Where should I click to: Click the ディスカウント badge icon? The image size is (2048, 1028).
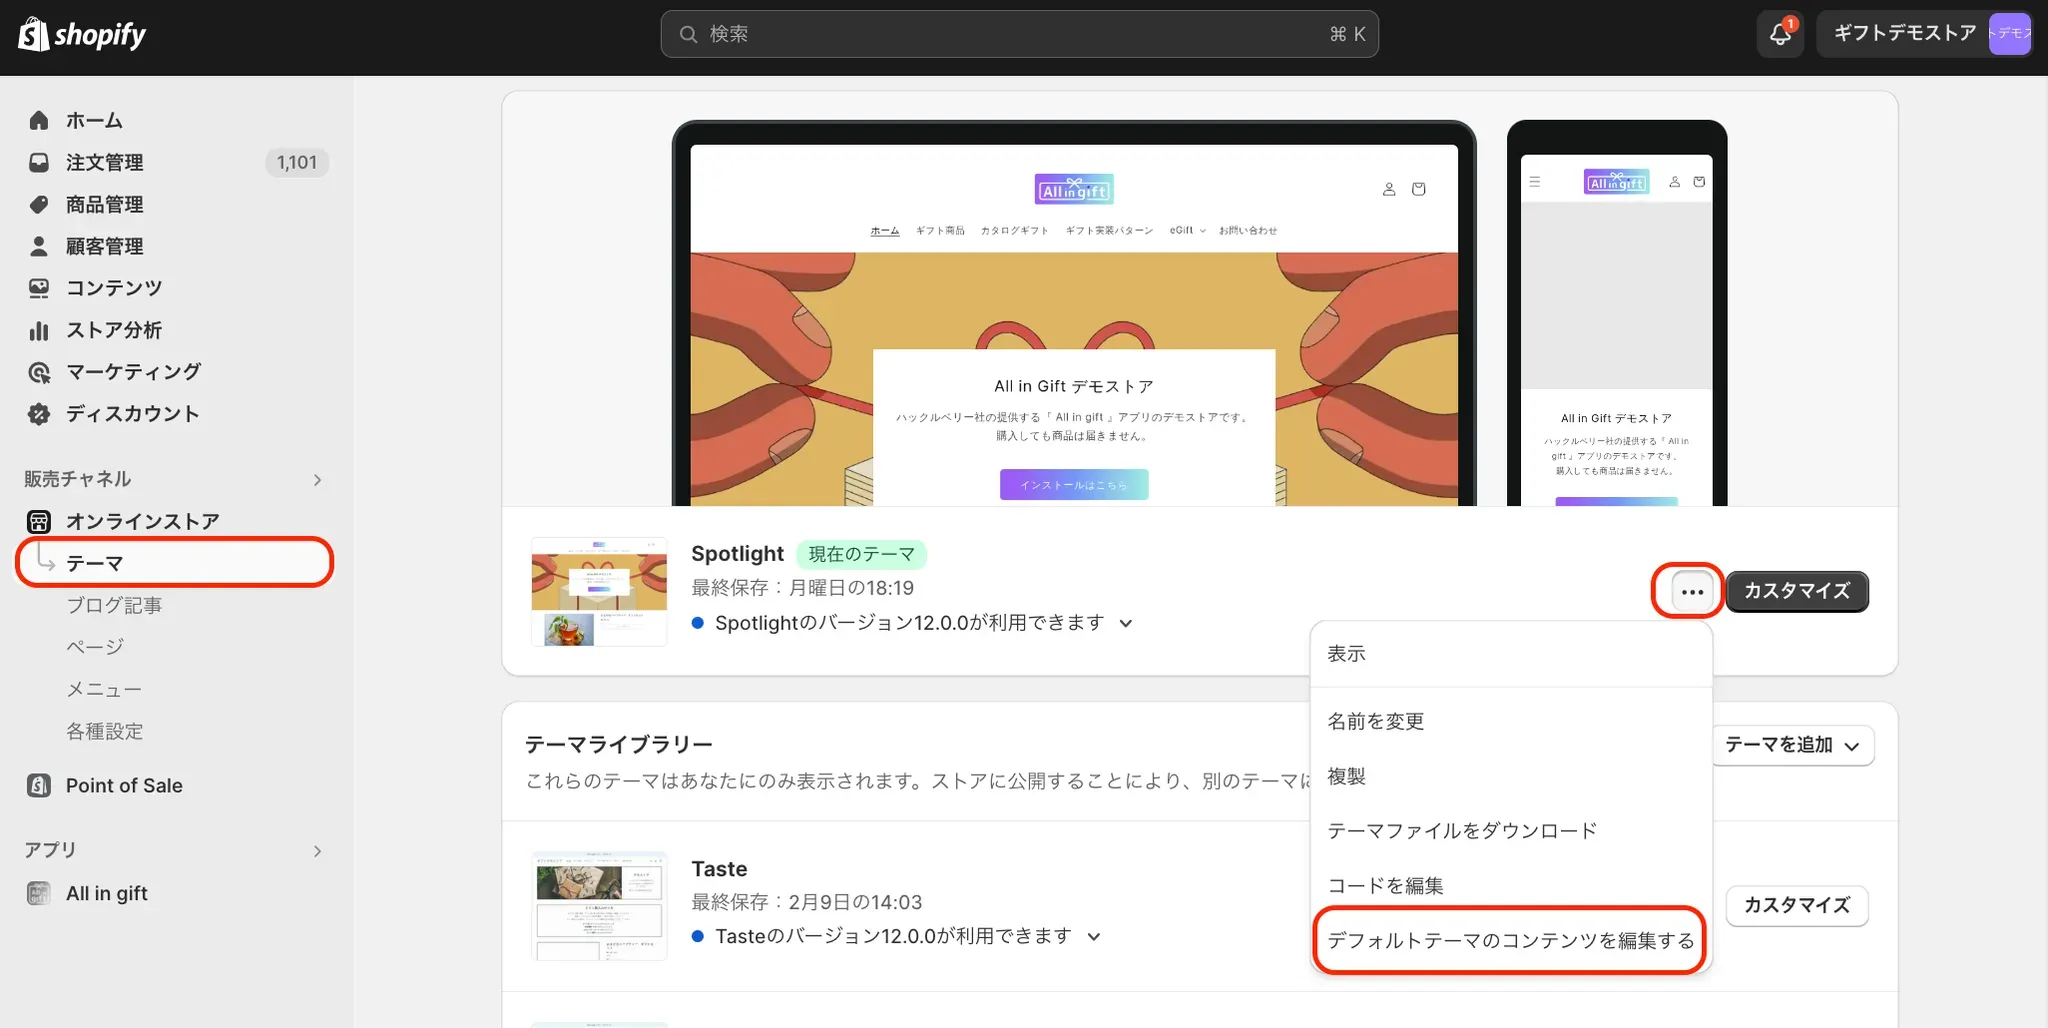39,414
